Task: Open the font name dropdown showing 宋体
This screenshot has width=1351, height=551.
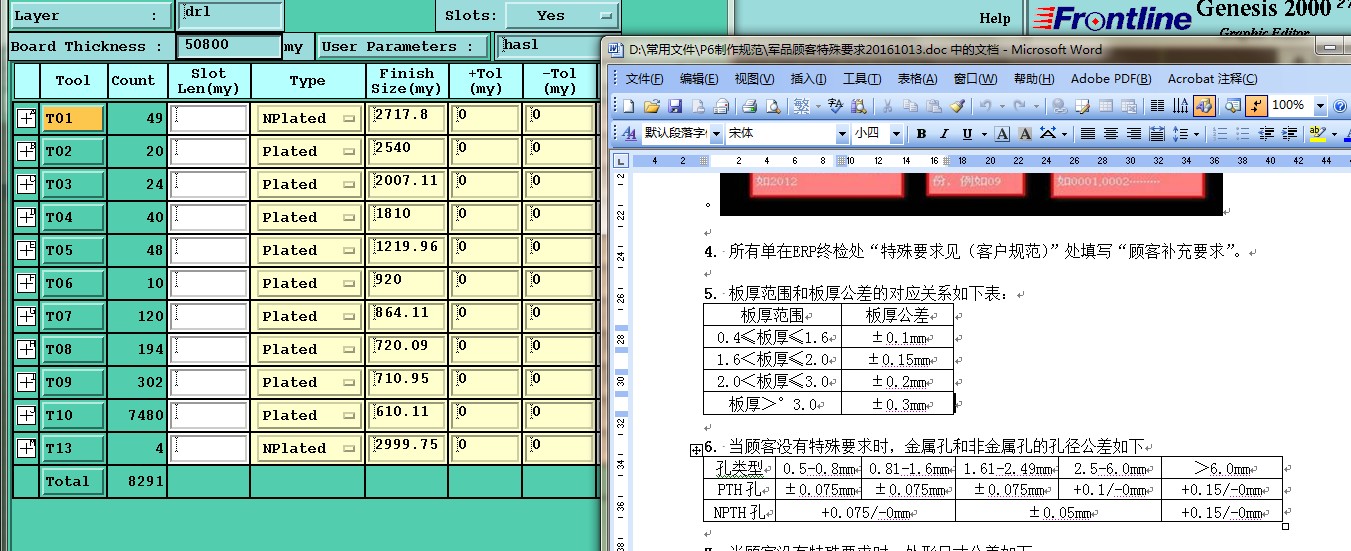Action: click(x=842, y=133)
